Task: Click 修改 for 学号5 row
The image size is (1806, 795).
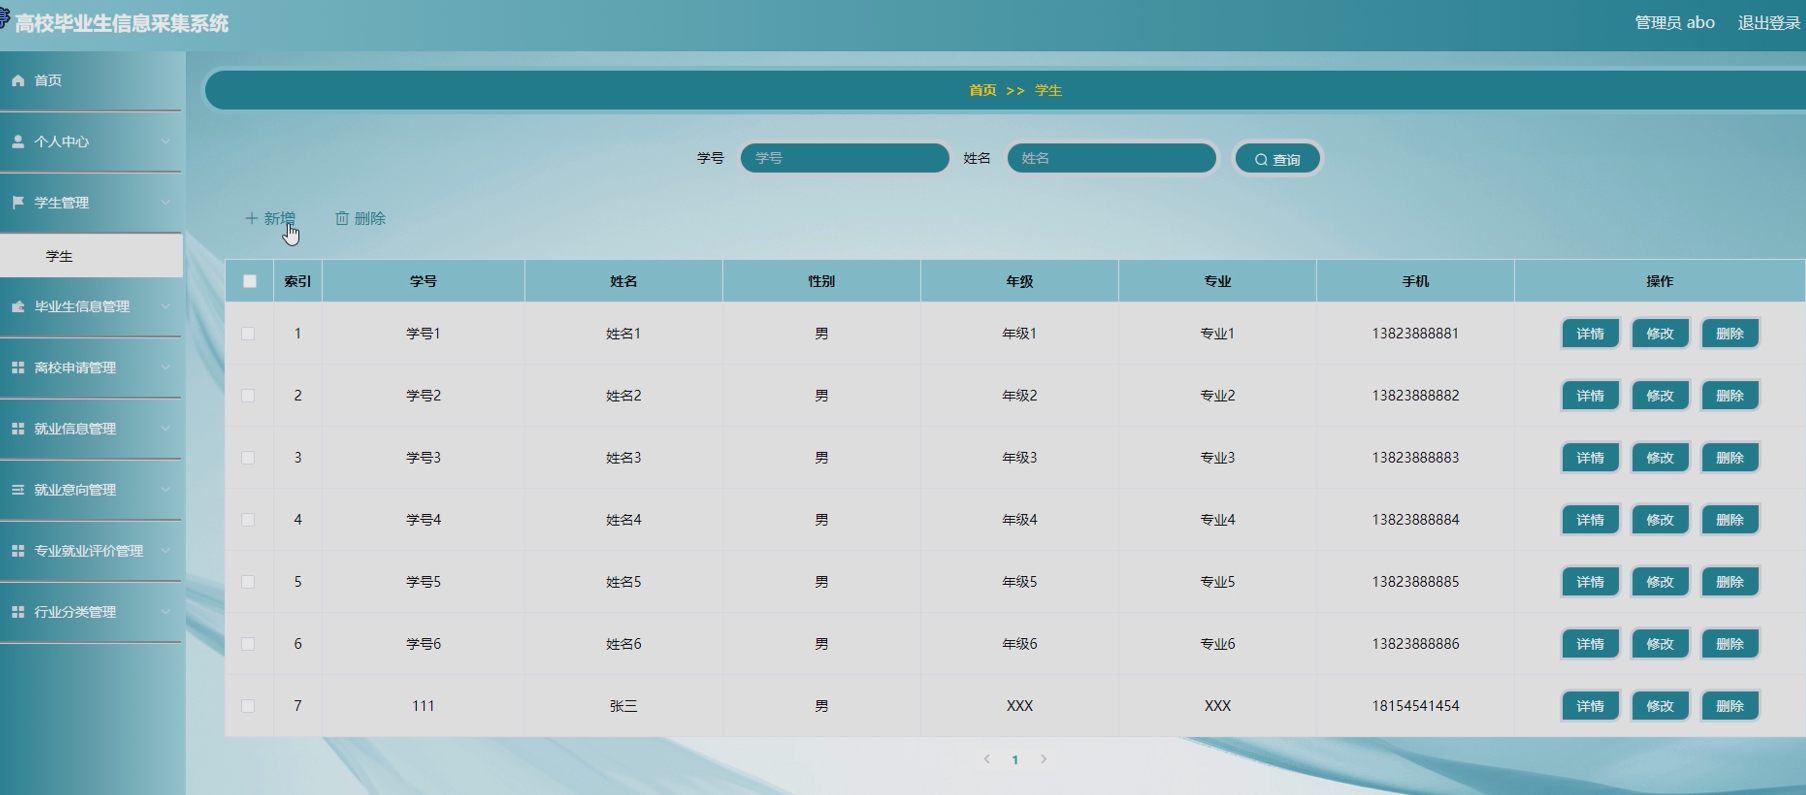Action: pos(1660,581)
